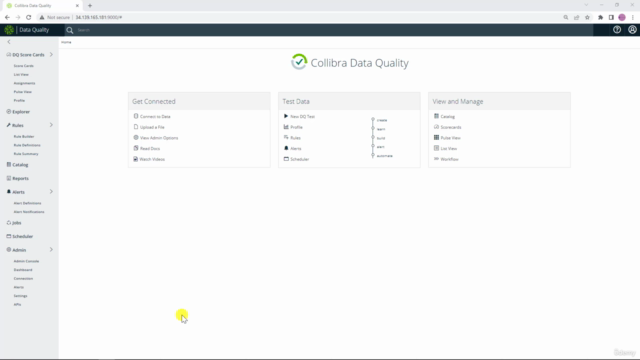Open Alert Definitions in sidebar
The height and width of the screenshot is (360, 640).
click(27, 203)
